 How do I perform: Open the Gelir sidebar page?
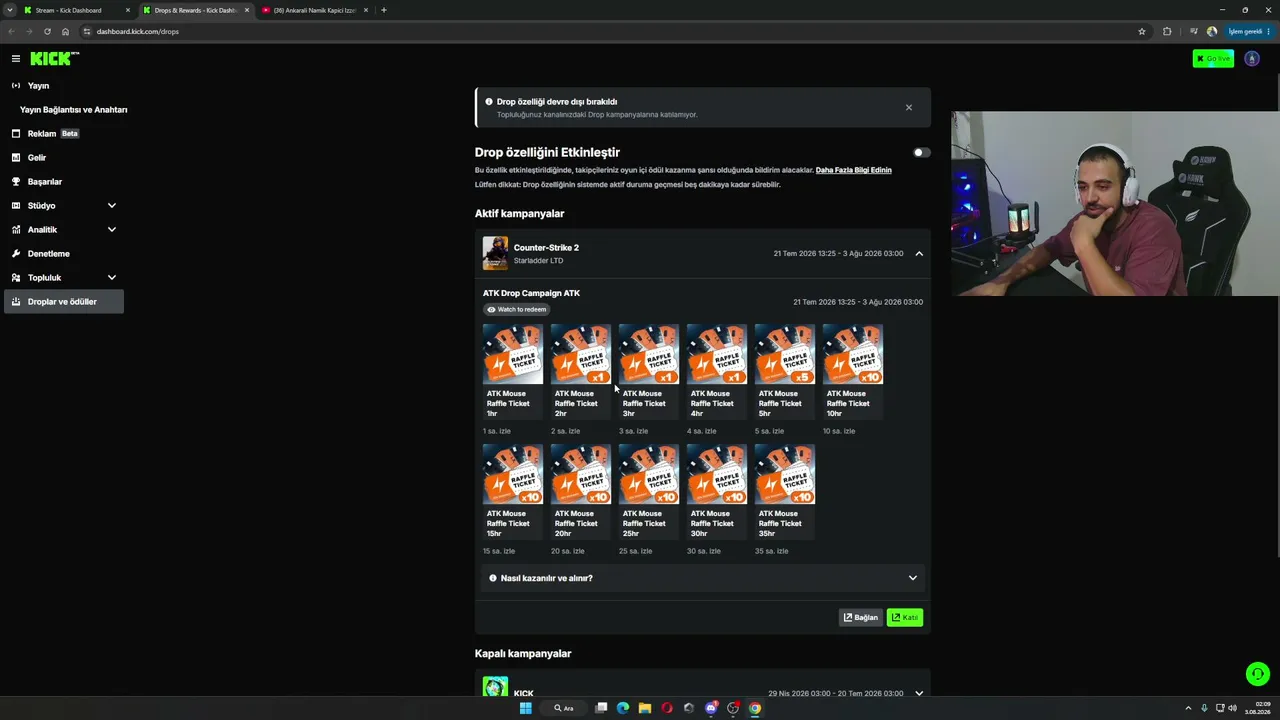coord(64,158)
